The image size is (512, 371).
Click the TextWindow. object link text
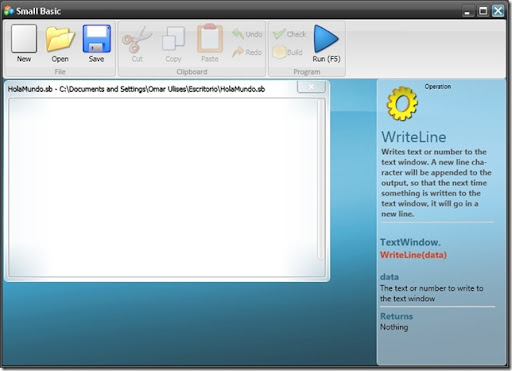click(410, 242)
